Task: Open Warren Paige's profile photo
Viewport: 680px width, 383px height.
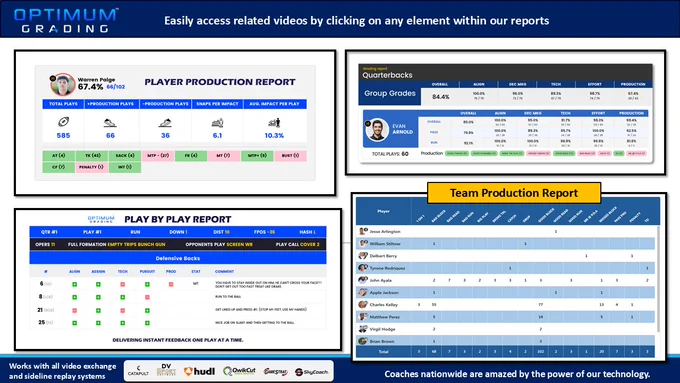Action: 63,84
